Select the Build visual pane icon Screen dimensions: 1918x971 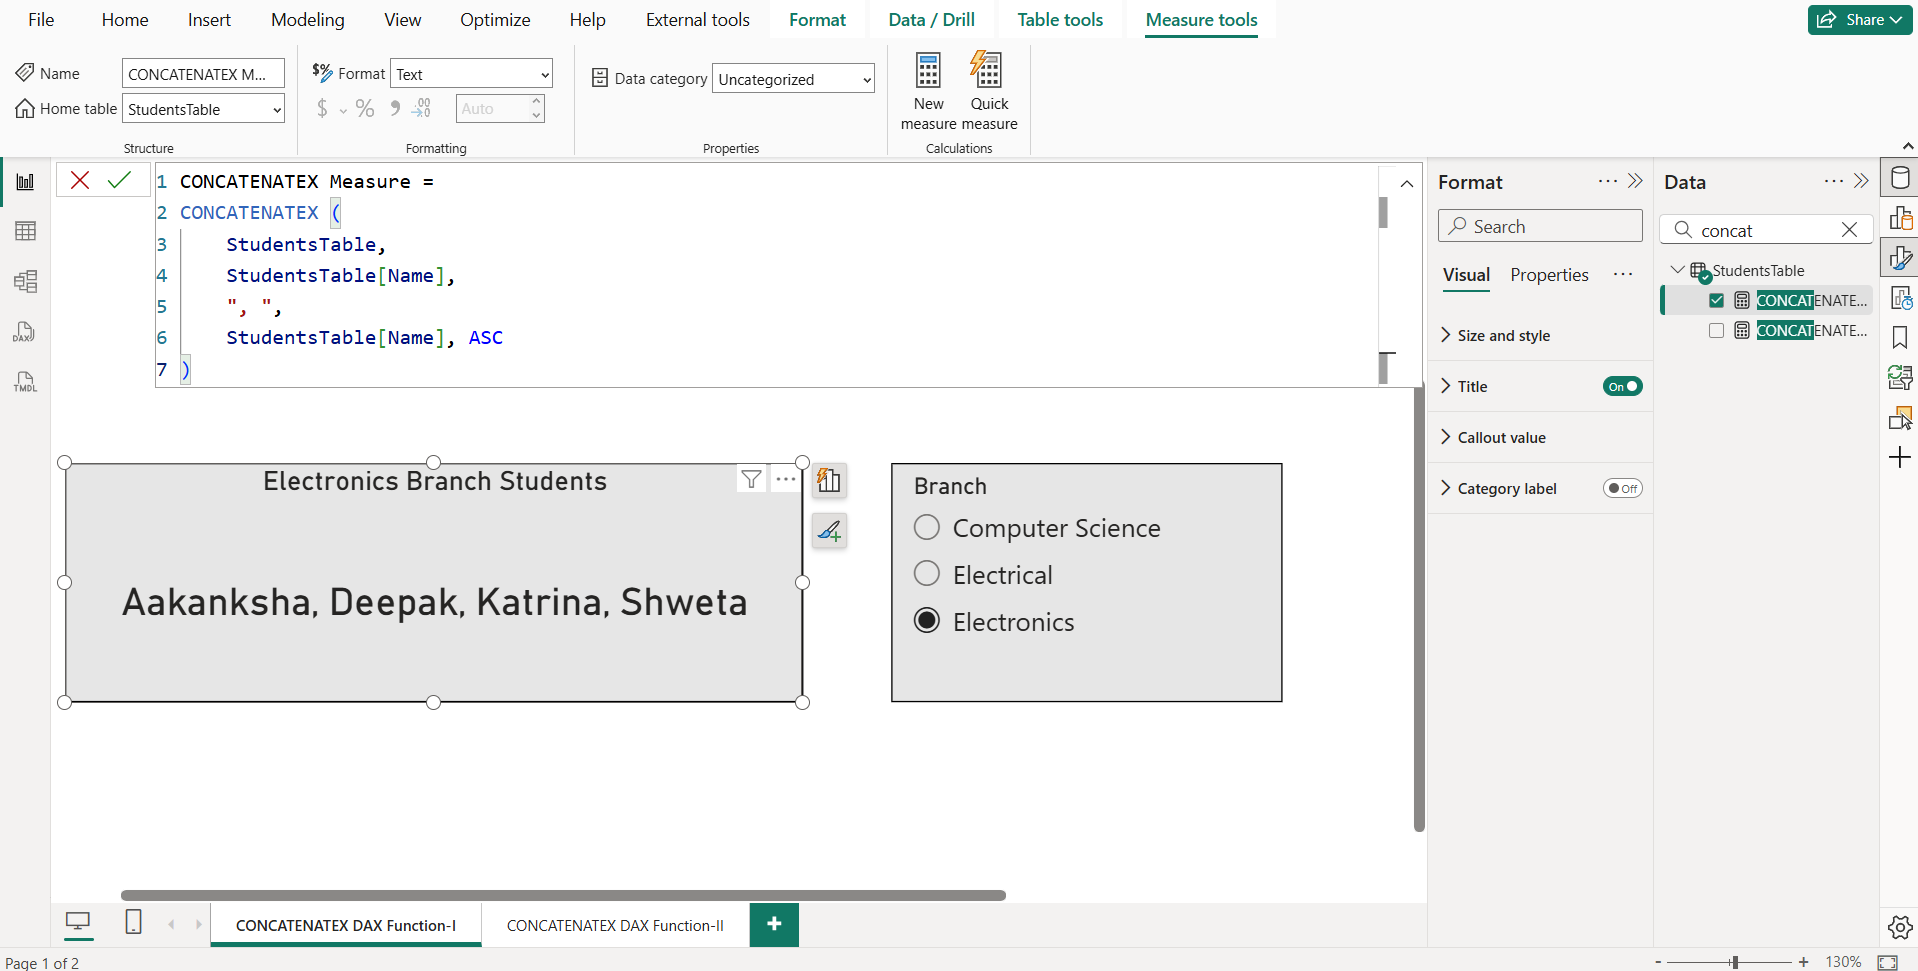pos(1901,217)
